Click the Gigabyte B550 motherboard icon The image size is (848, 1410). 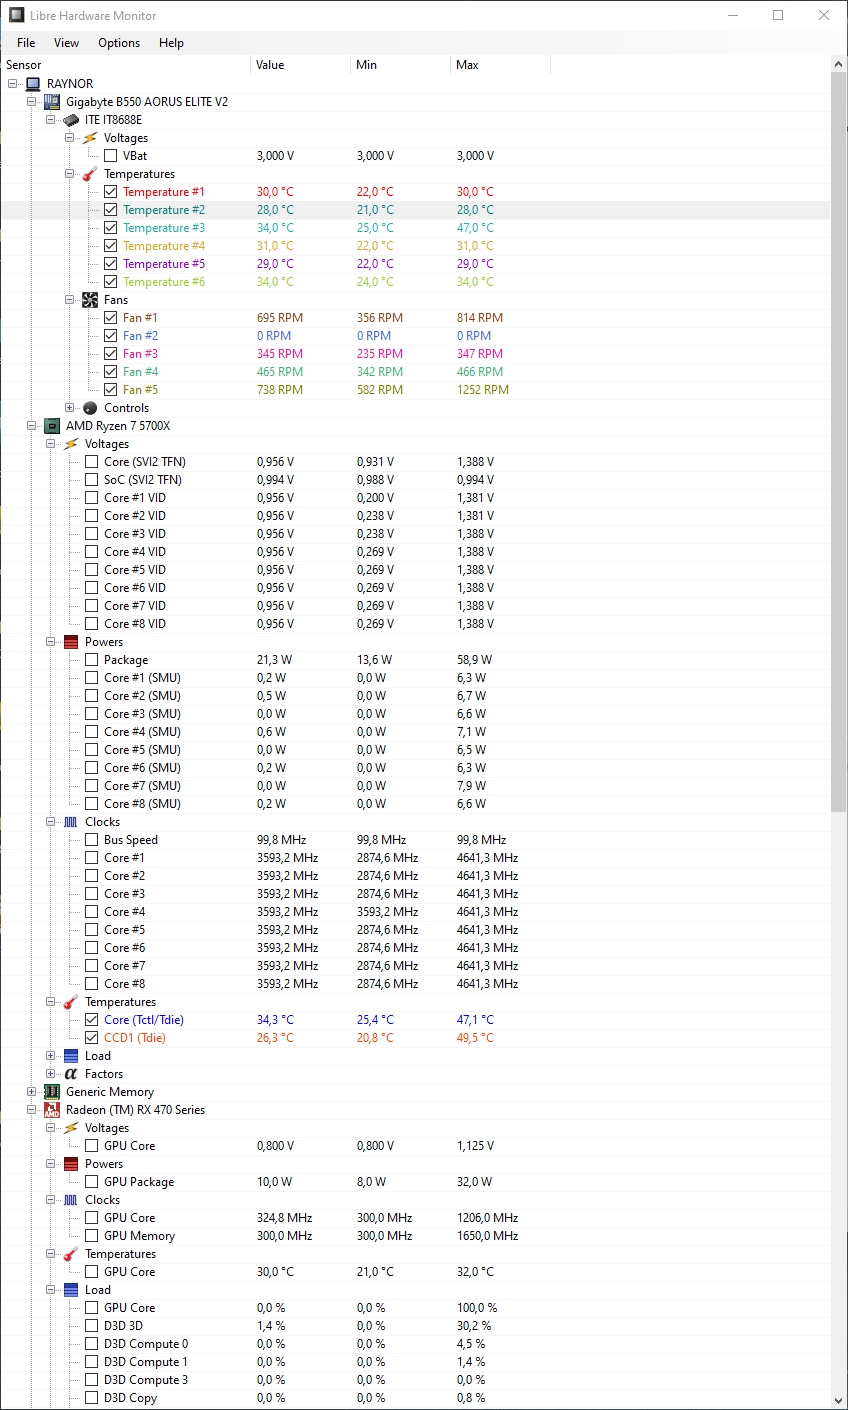(52, 102)
